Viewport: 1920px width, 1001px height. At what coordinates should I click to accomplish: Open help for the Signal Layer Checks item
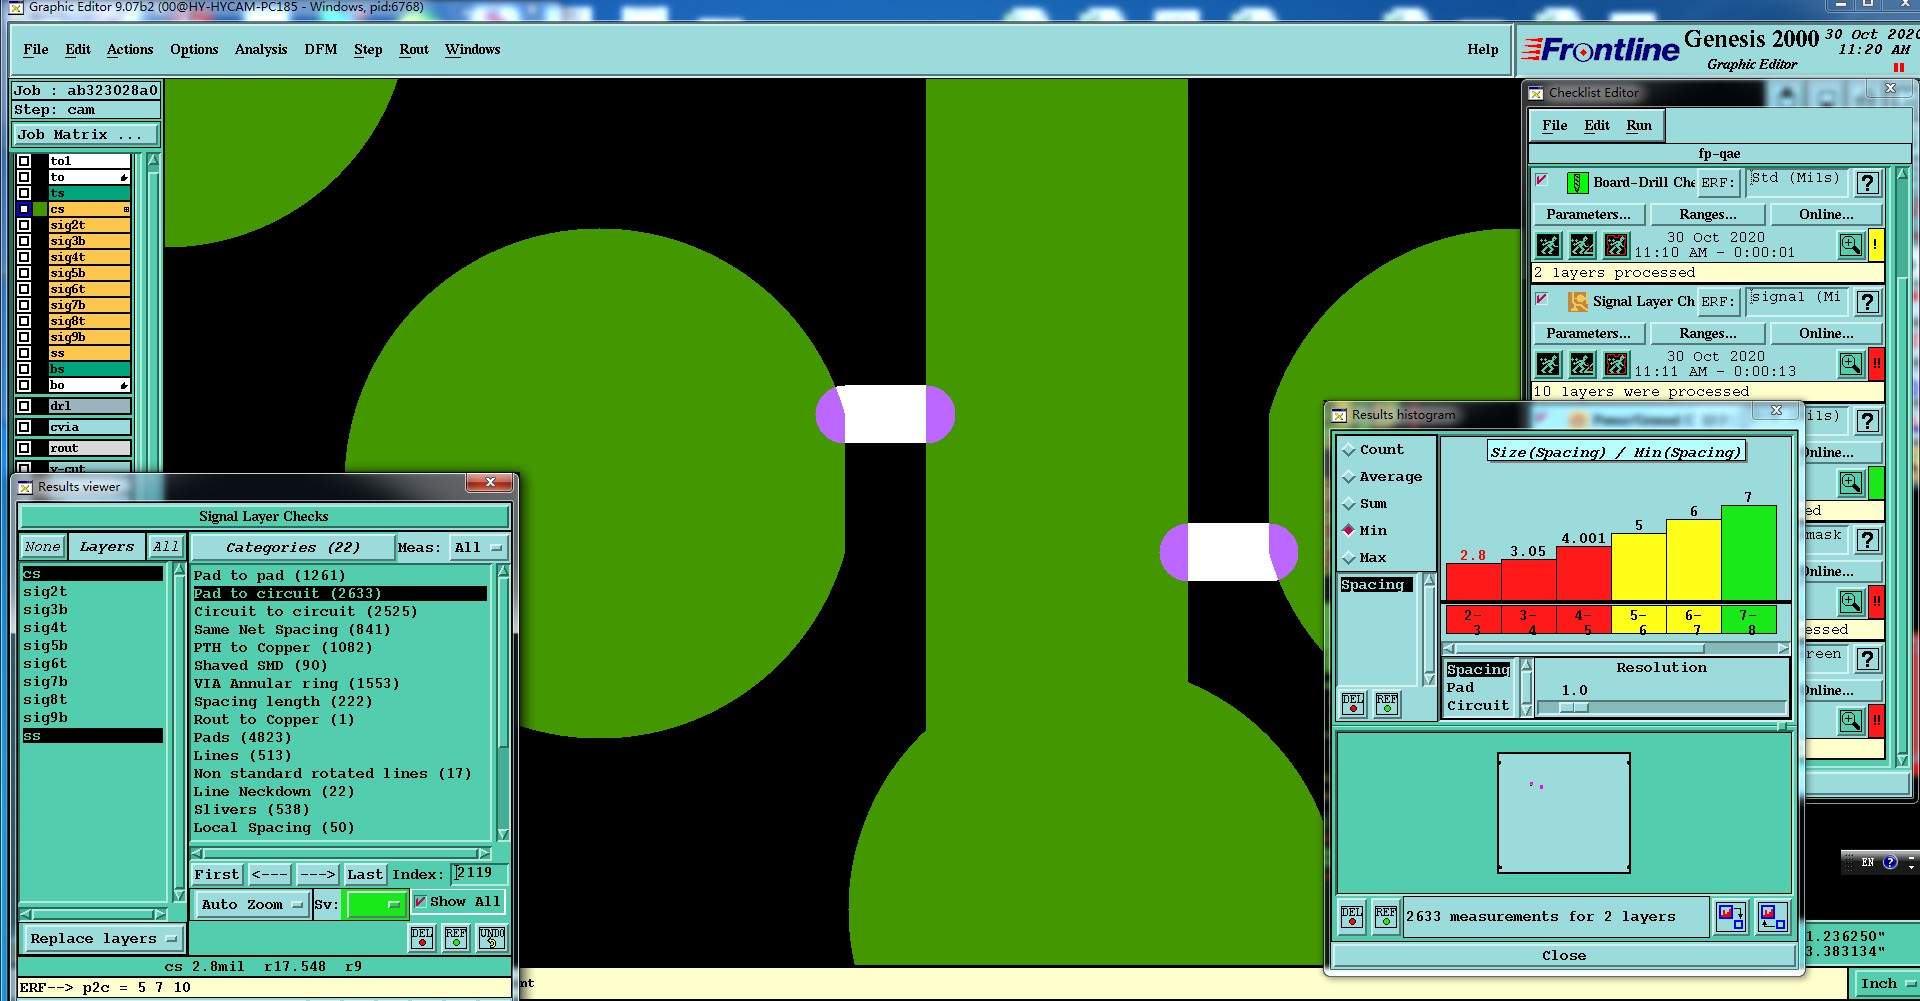click(x=1867, y=302)
